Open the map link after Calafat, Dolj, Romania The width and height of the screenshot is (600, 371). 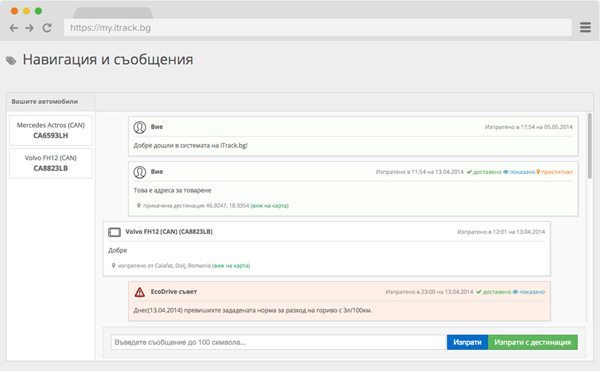[231, 266]
